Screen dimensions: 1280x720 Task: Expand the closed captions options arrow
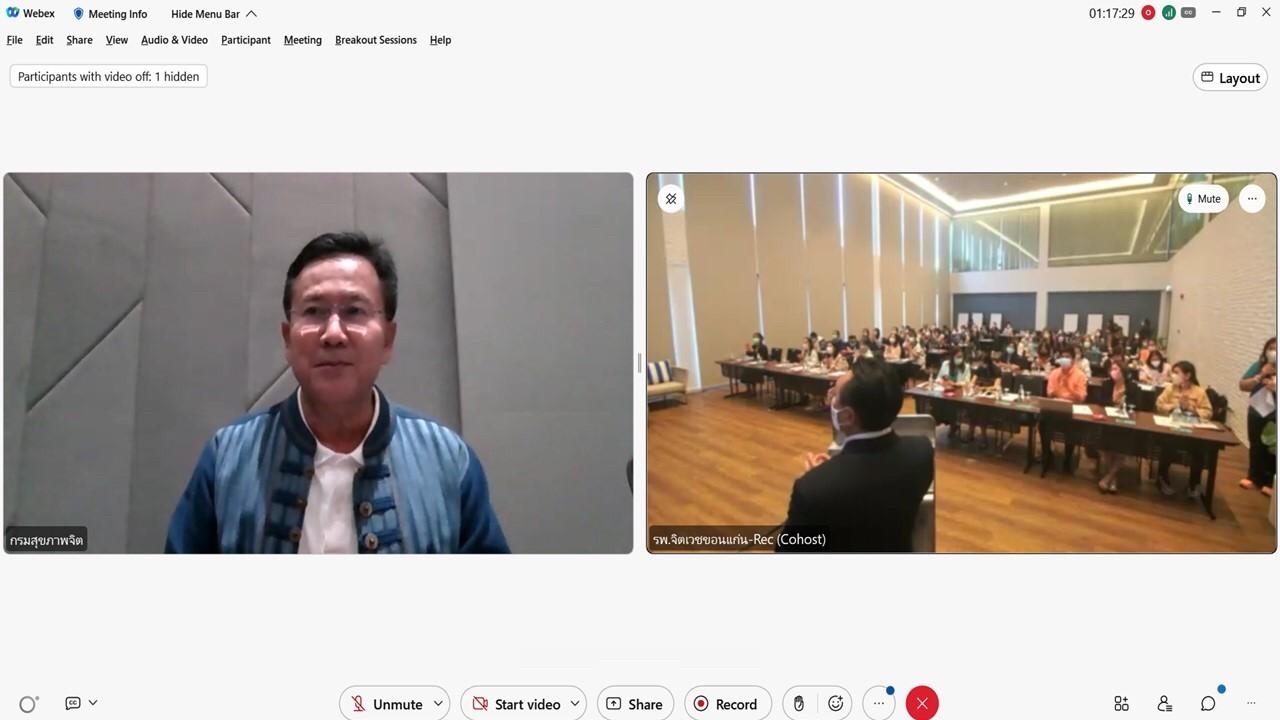(x=93, y=703)
